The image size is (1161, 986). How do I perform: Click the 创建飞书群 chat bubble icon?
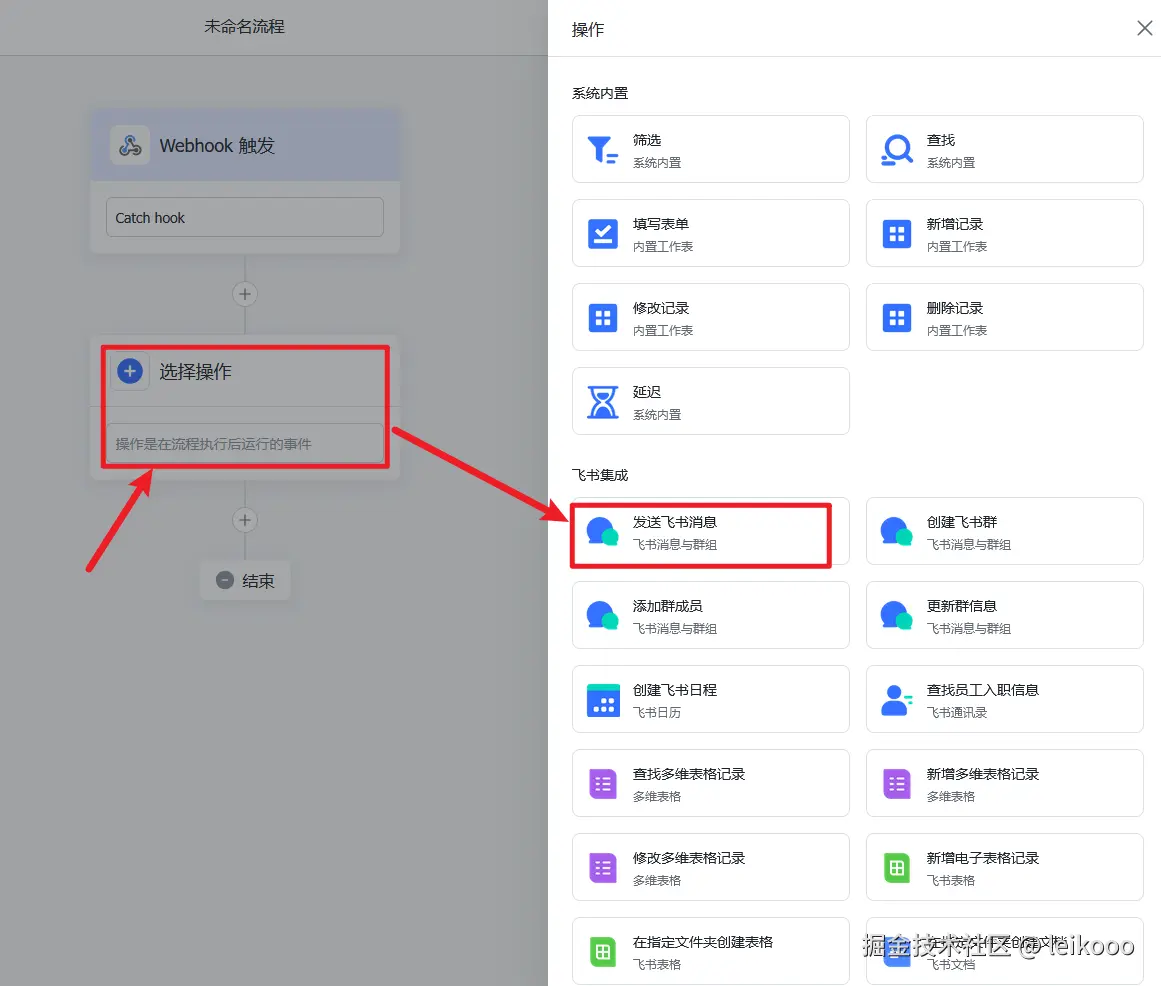tap(897, 531)
